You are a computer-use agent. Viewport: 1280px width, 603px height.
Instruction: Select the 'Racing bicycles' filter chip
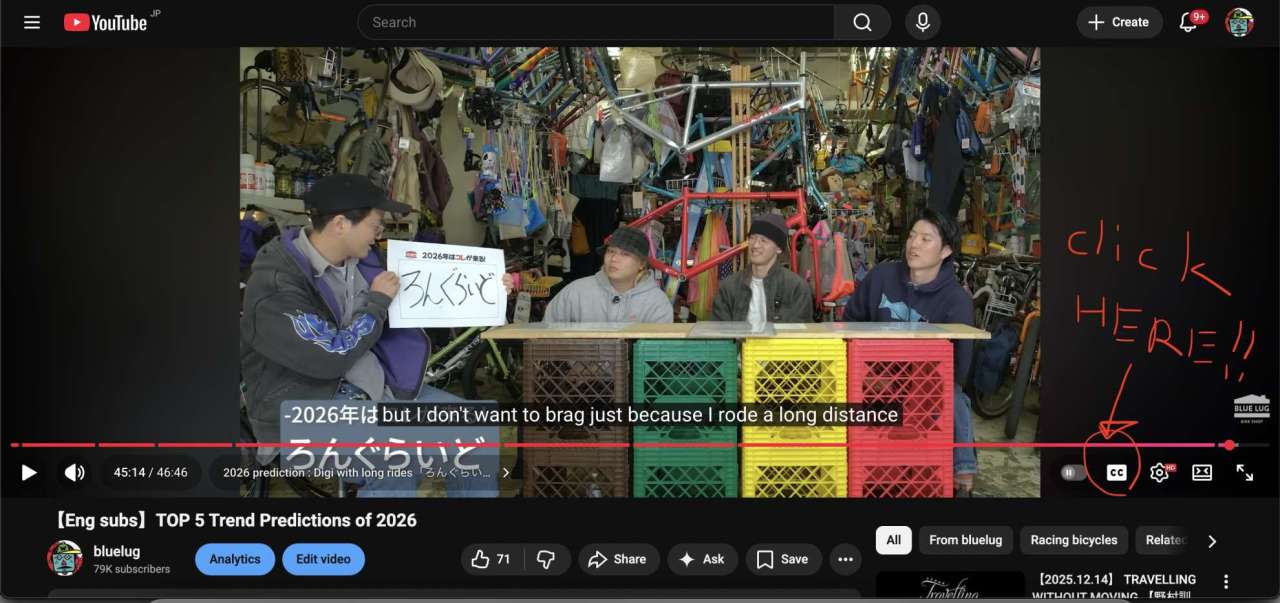coord(1074,540)
